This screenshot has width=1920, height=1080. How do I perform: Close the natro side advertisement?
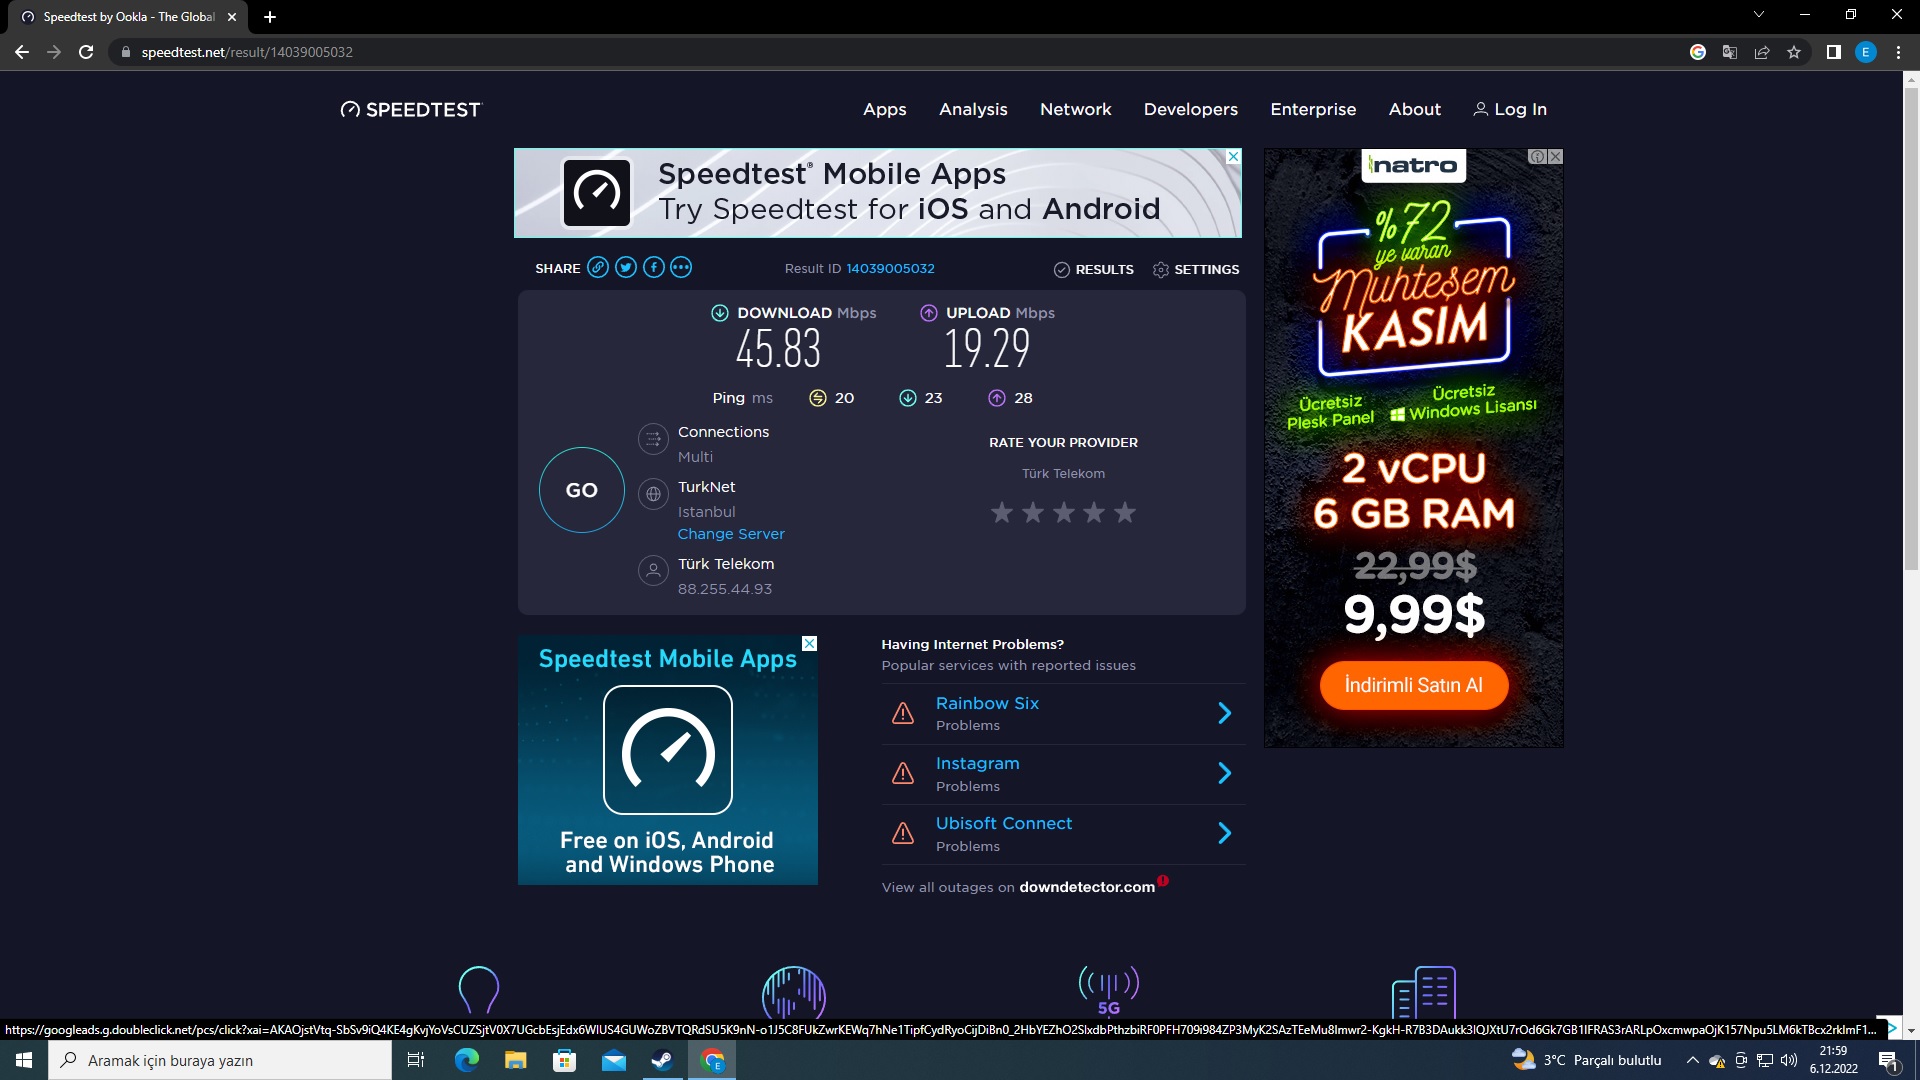point(1555,157)
